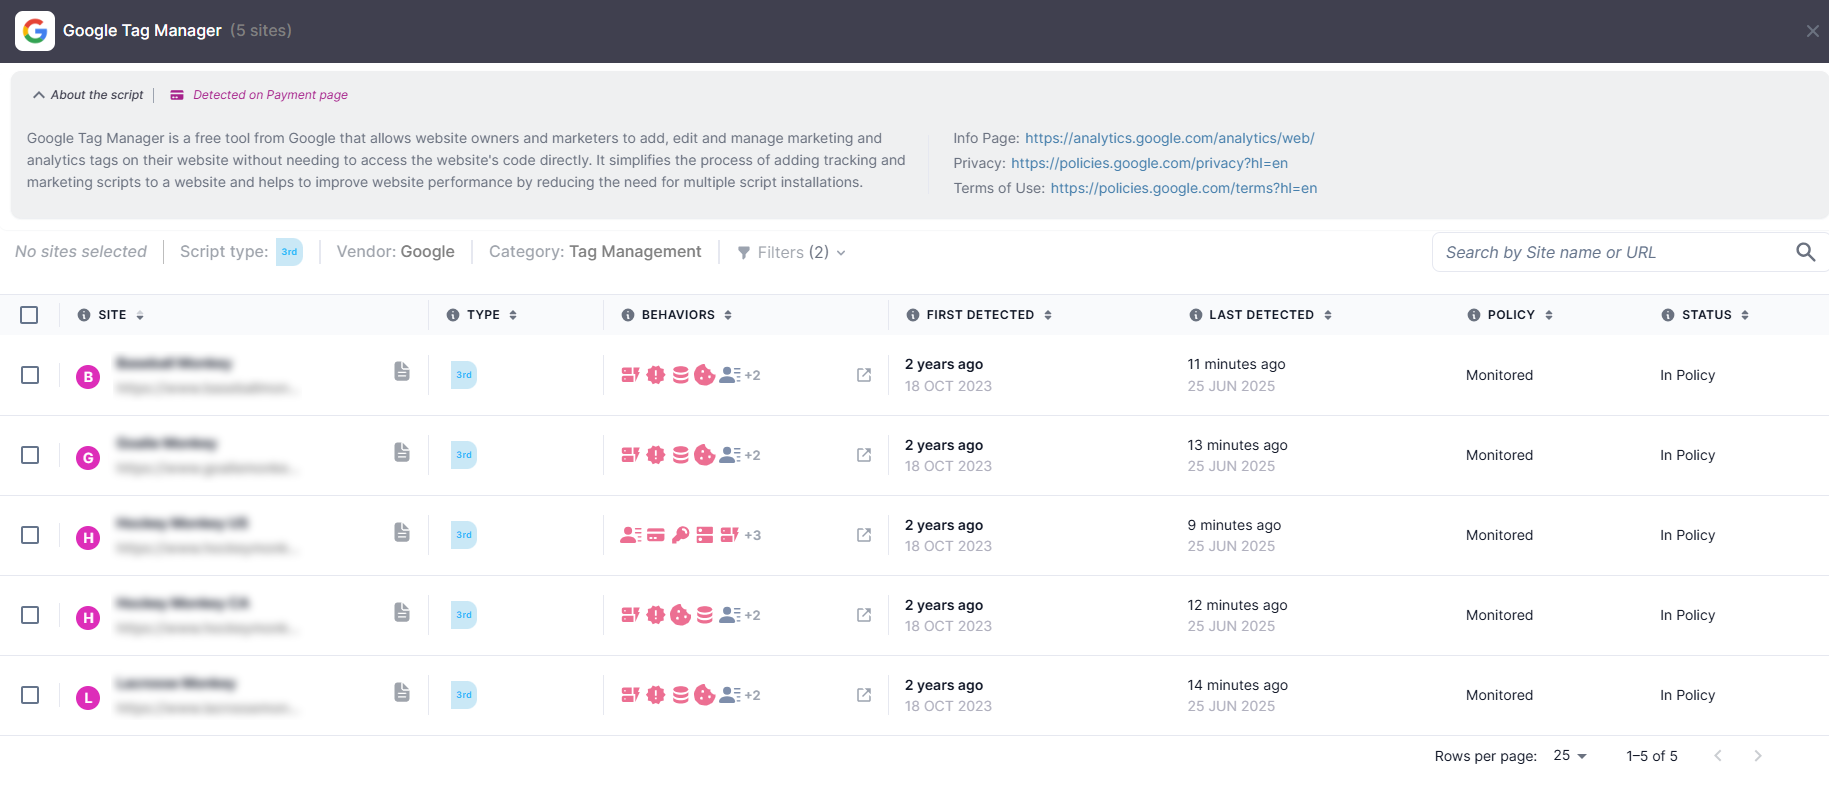1829x794 pixels.
Task: Open the Google privacy policy link
Action: pyautogui.click(x=1149, y=163)
